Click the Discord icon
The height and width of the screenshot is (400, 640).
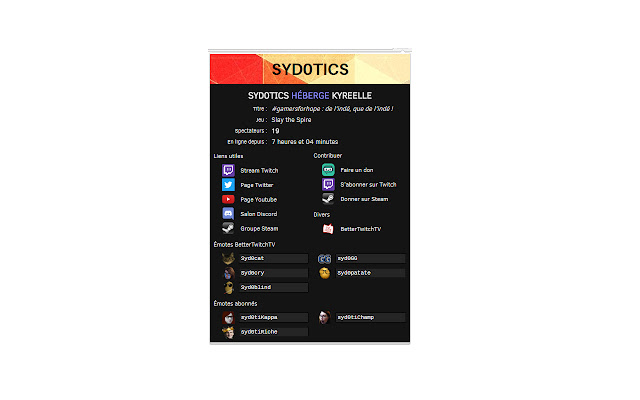click(x=228, y=213)
